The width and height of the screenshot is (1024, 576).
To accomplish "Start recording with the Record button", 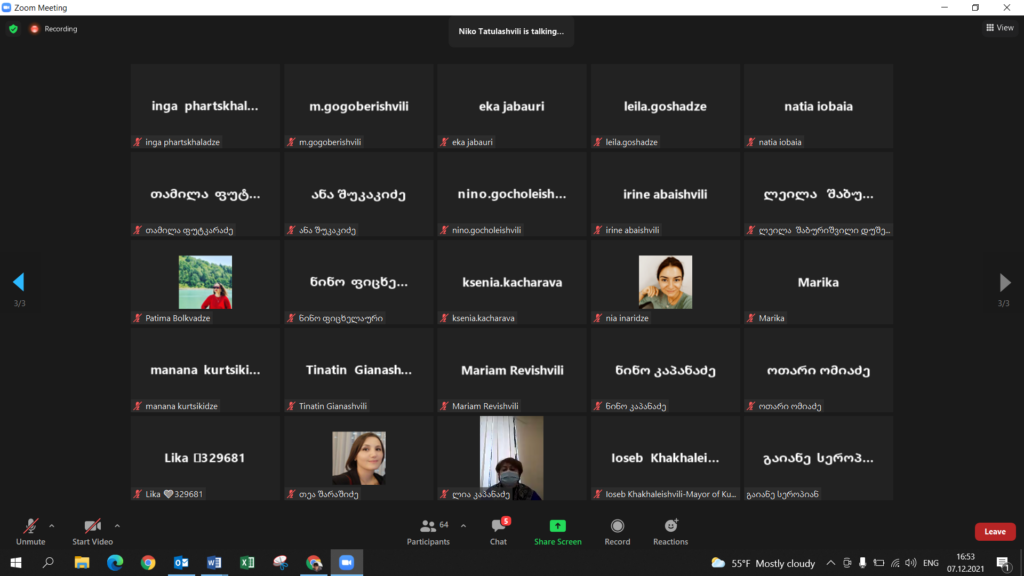I will tap(617, 530).
